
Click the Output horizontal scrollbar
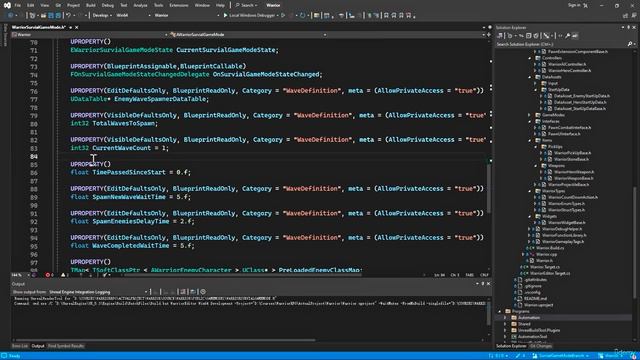(x=165, y=340)
